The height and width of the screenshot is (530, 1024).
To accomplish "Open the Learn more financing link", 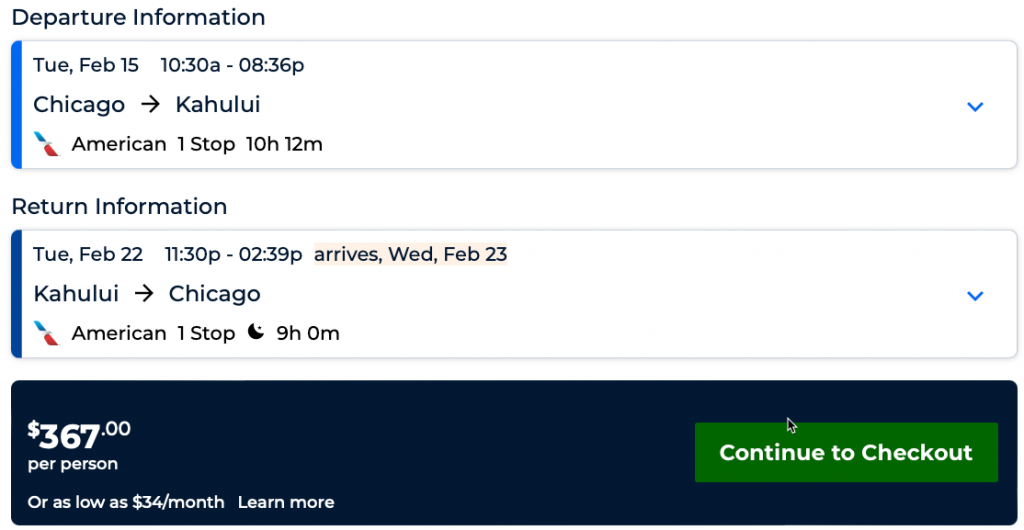I will [286, 502].
